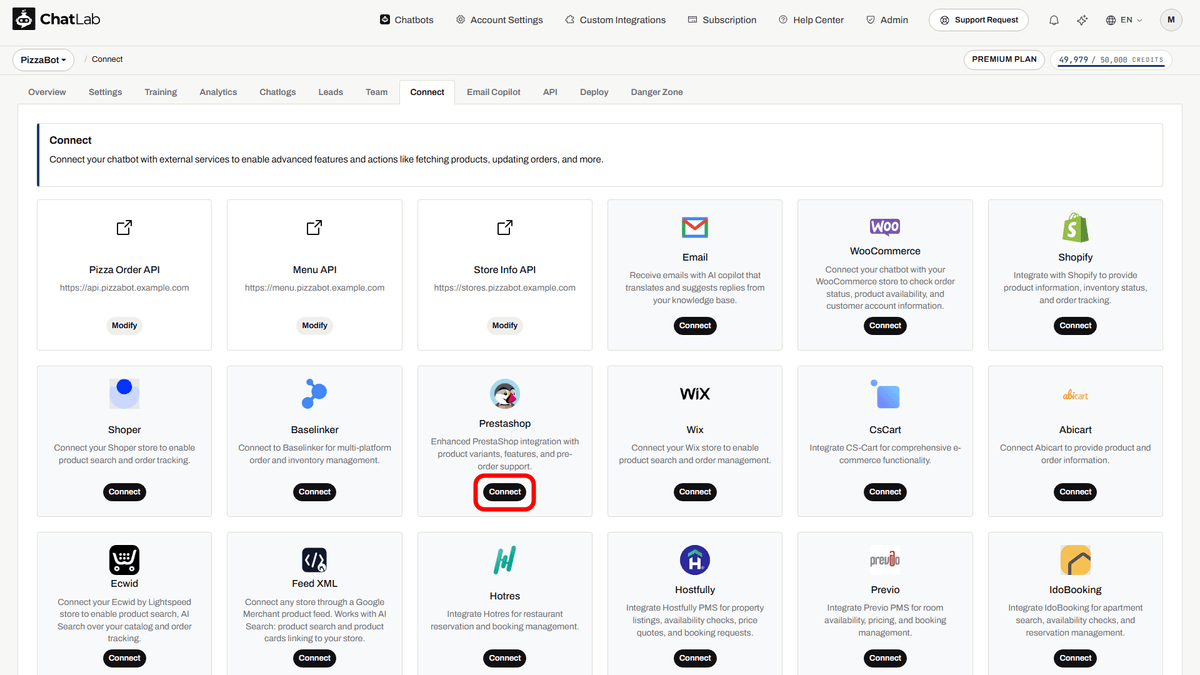Viewport: 1200px width, 675px height.
Task: Click the Wix logo icon
Action: pyautogui.click(x=695, y=394)
